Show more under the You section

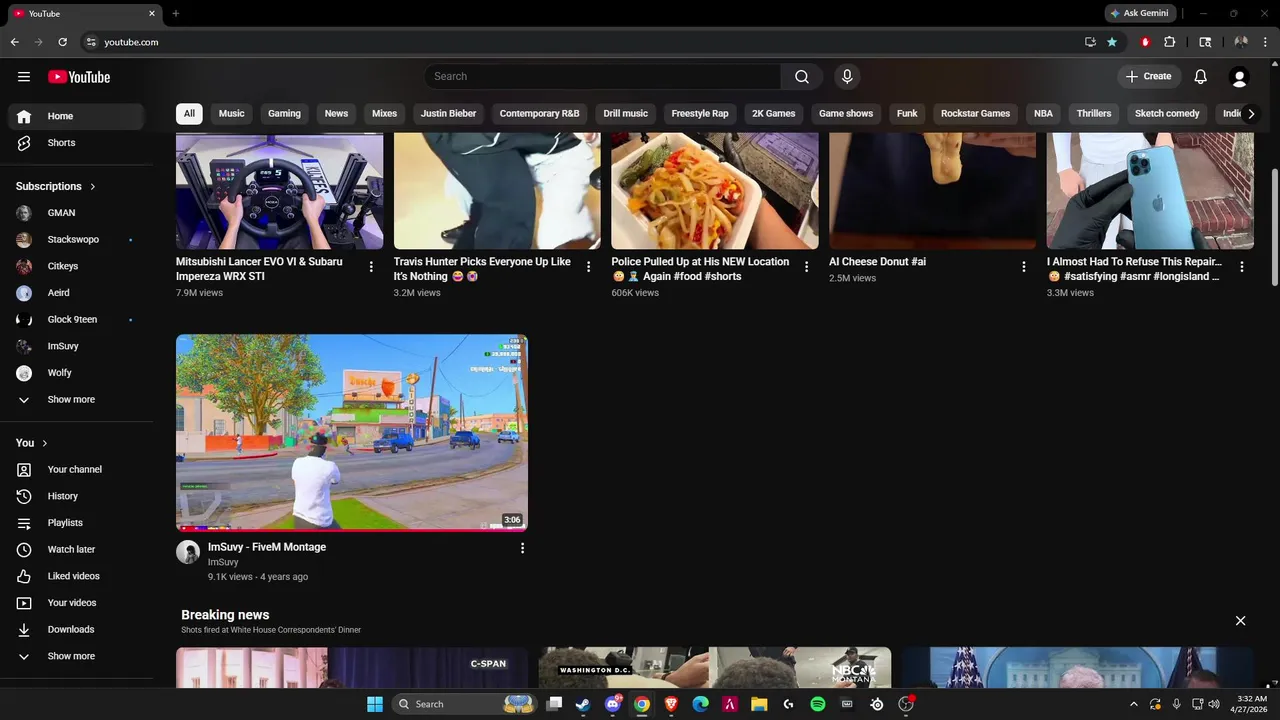coord(76,657)
